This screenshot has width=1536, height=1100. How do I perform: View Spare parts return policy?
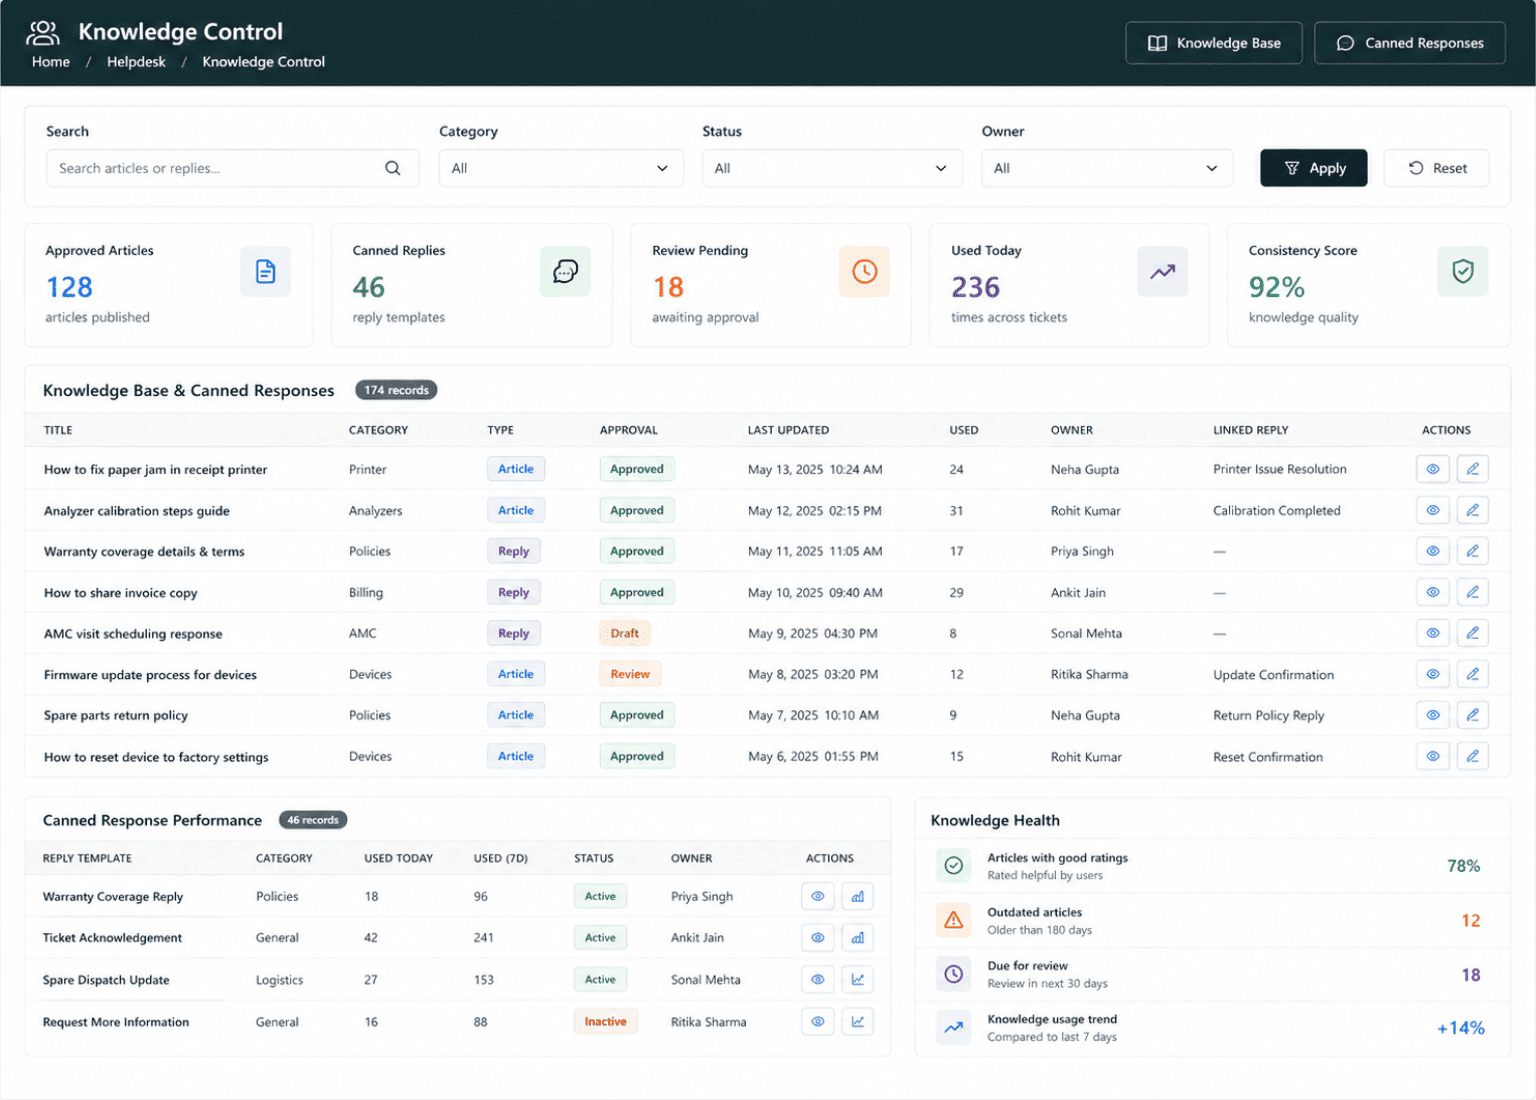click(x=1432, y=715)
